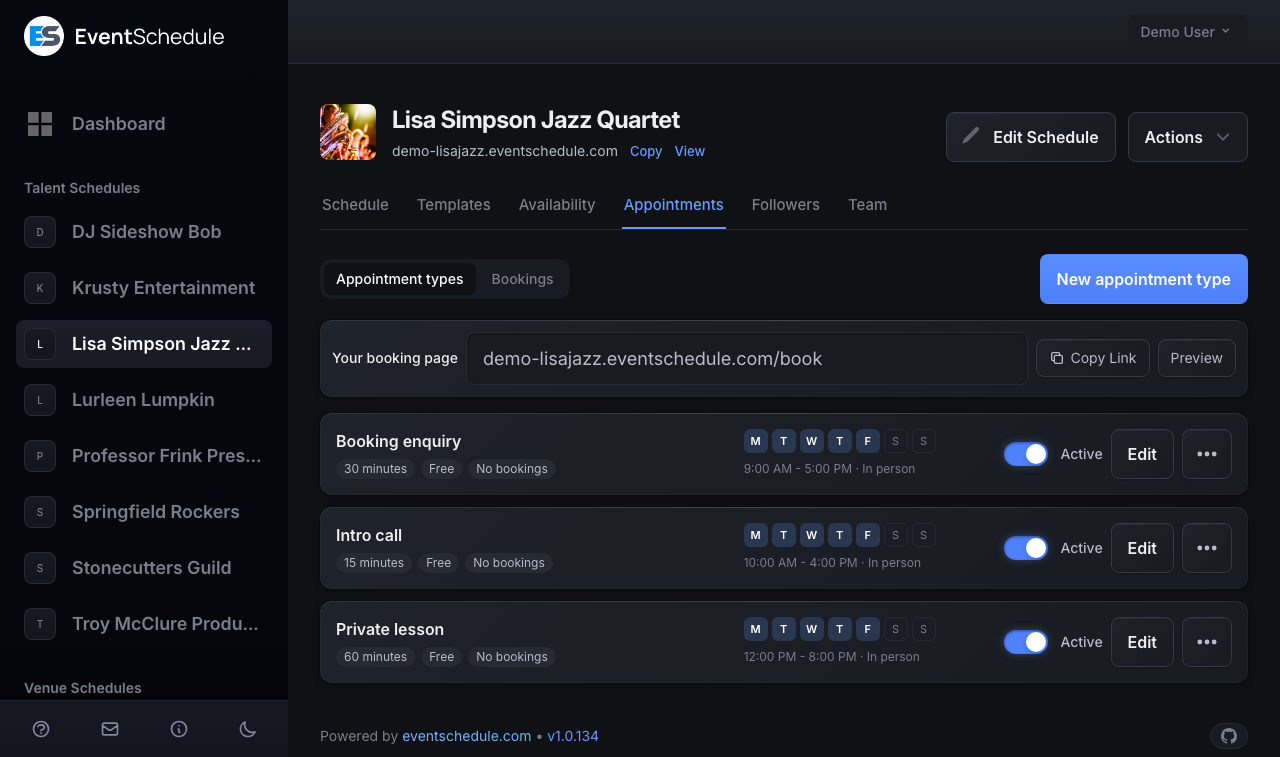Click the Edit Schedule button
Viewport: 1280px width, 757px height.
click(1031, 137)
